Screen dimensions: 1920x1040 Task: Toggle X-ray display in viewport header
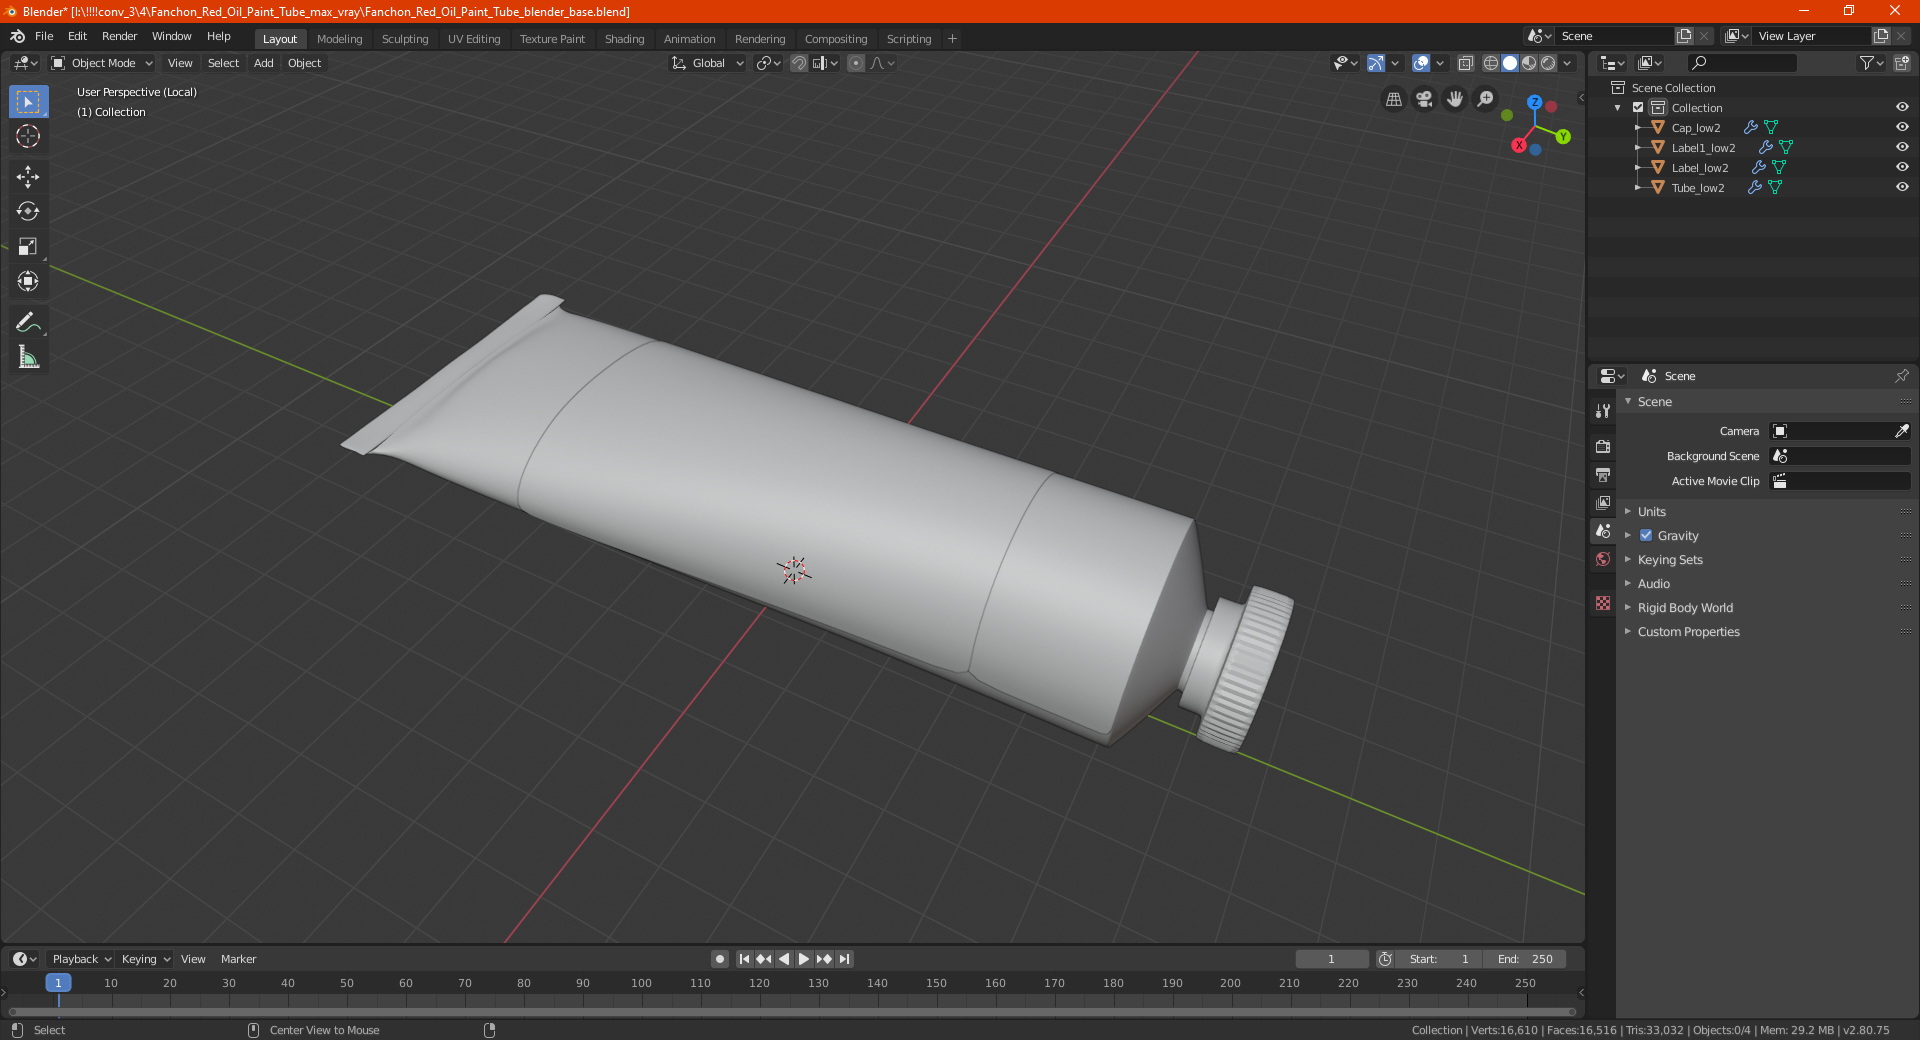pyautogui.click(x=1465, y=63)
